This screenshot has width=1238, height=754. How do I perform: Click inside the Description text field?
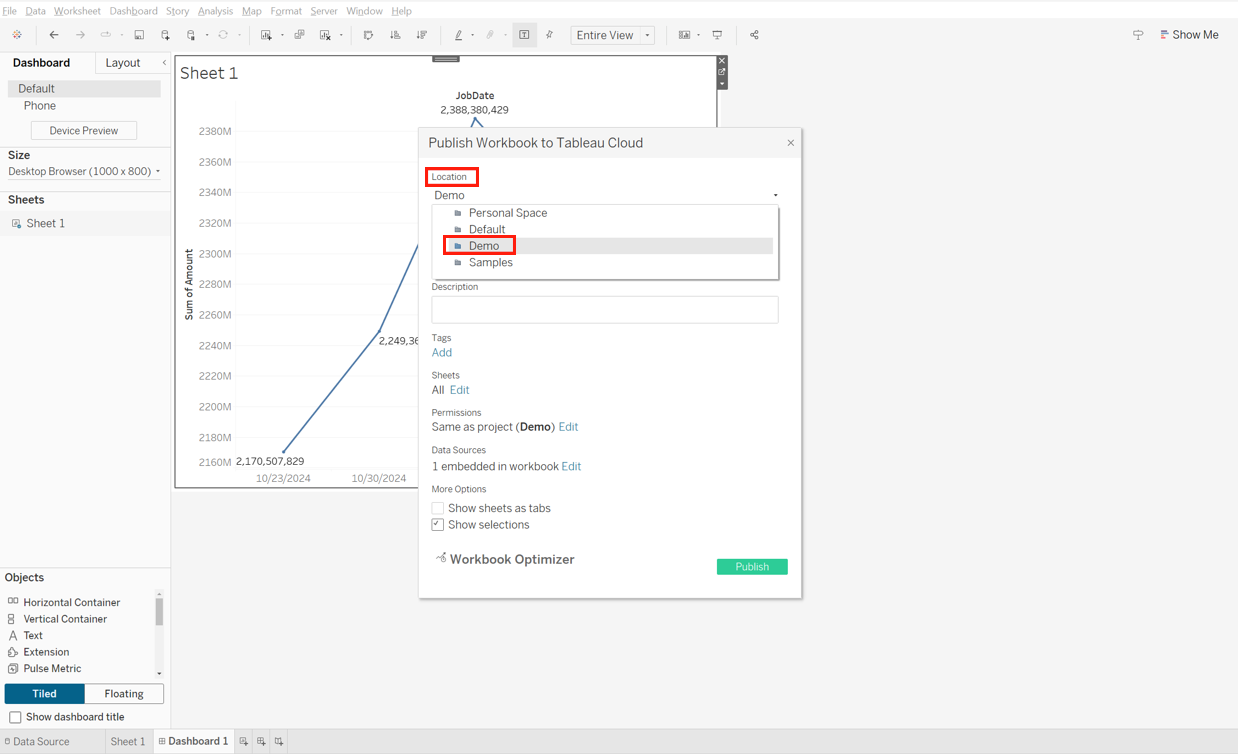click(x=604, y=309)
